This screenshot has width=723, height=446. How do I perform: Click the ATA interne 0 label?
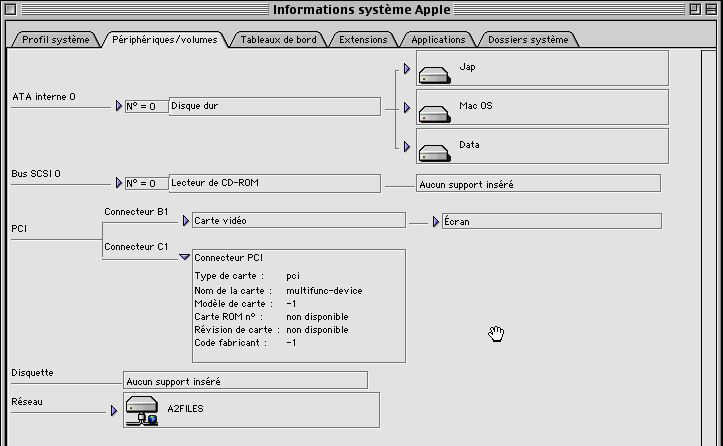(43, 97)
